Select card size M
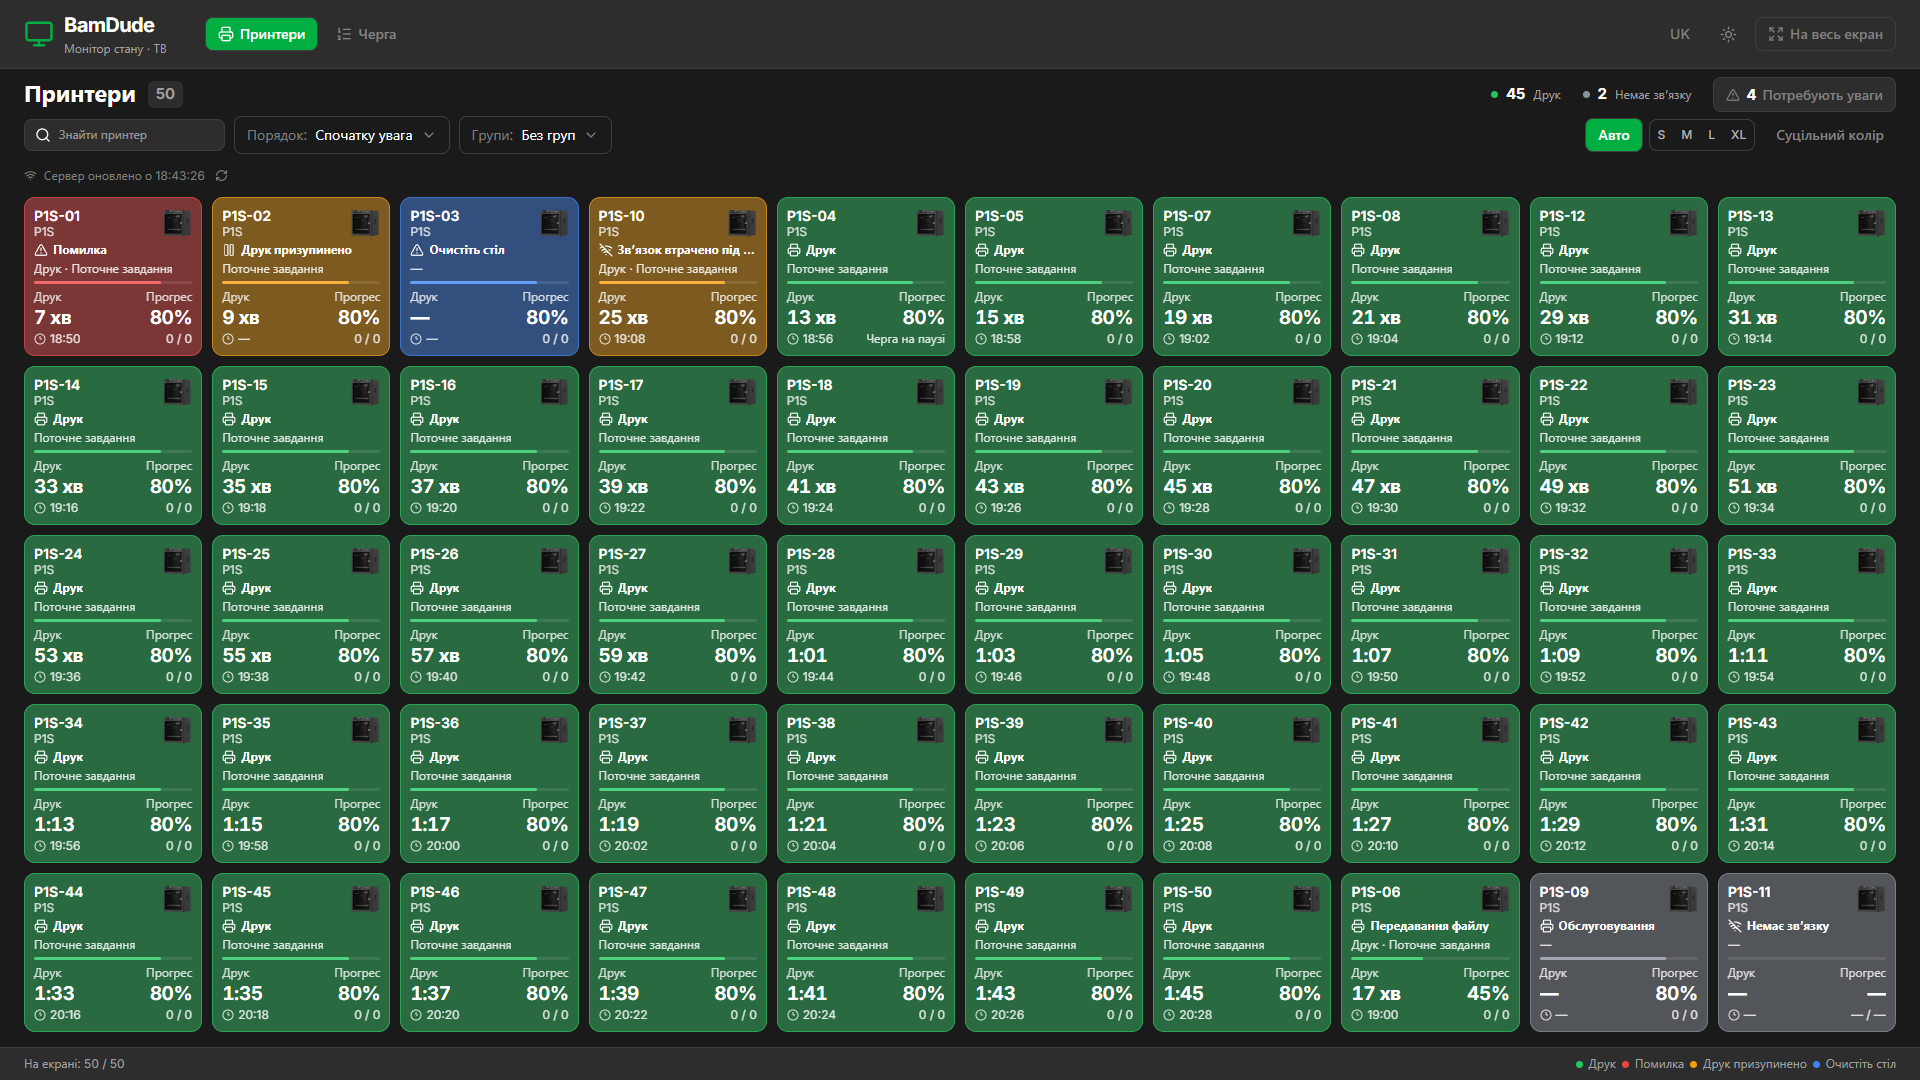1920x1080 pixels. pos(1686,135)
